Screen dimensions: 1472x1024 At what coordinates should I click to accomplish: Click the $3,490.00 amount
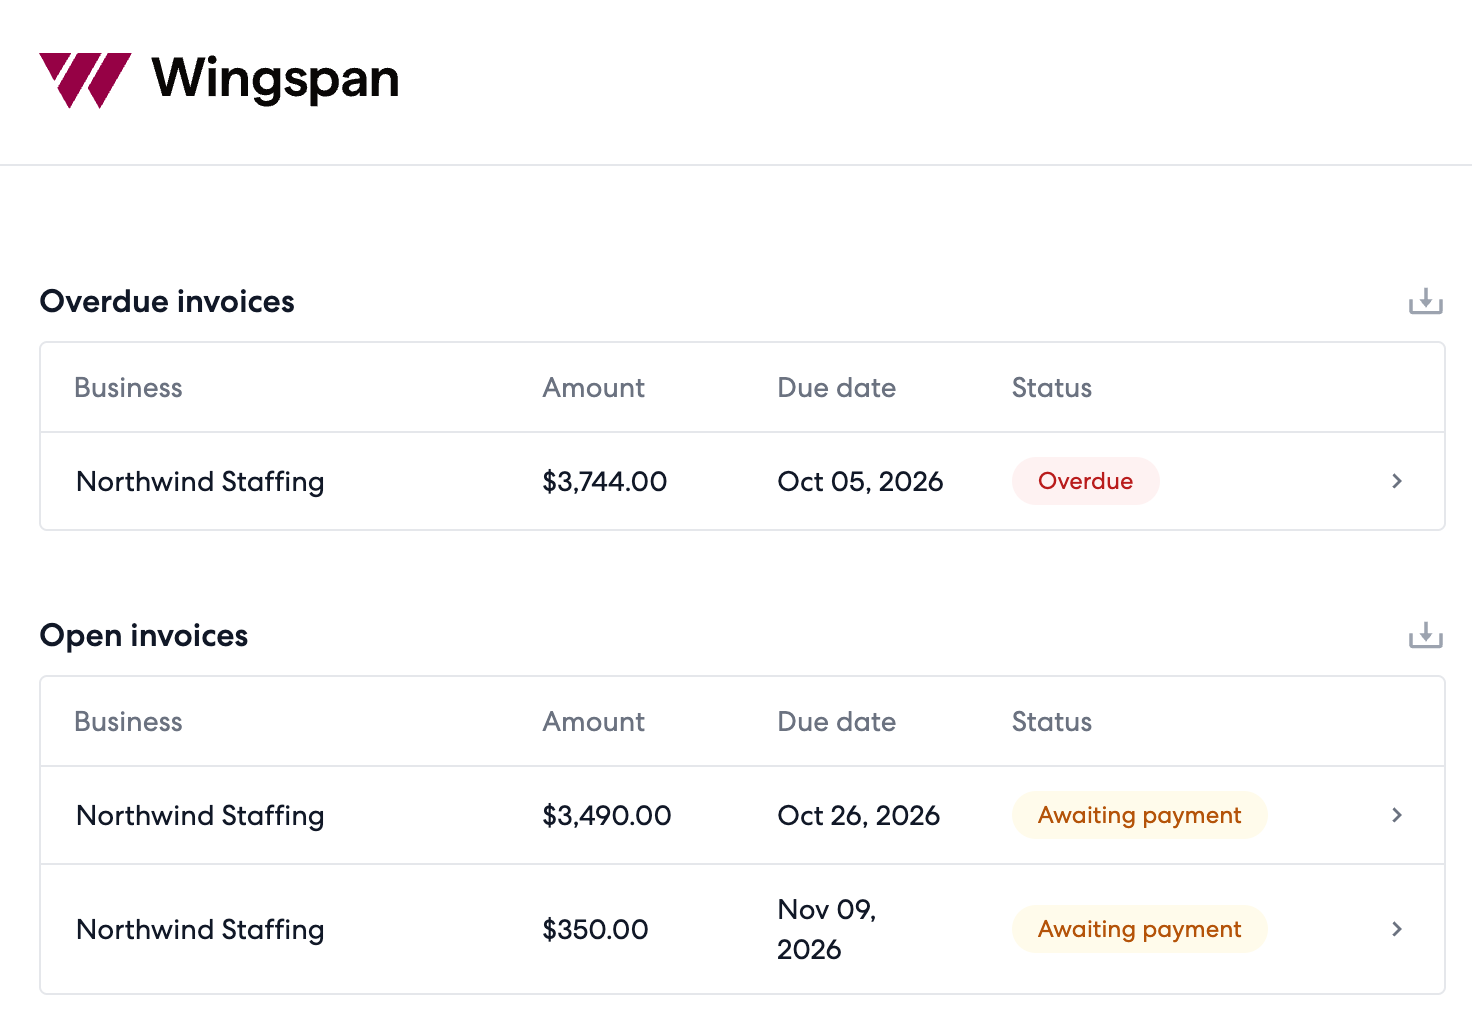click(606, 816)
